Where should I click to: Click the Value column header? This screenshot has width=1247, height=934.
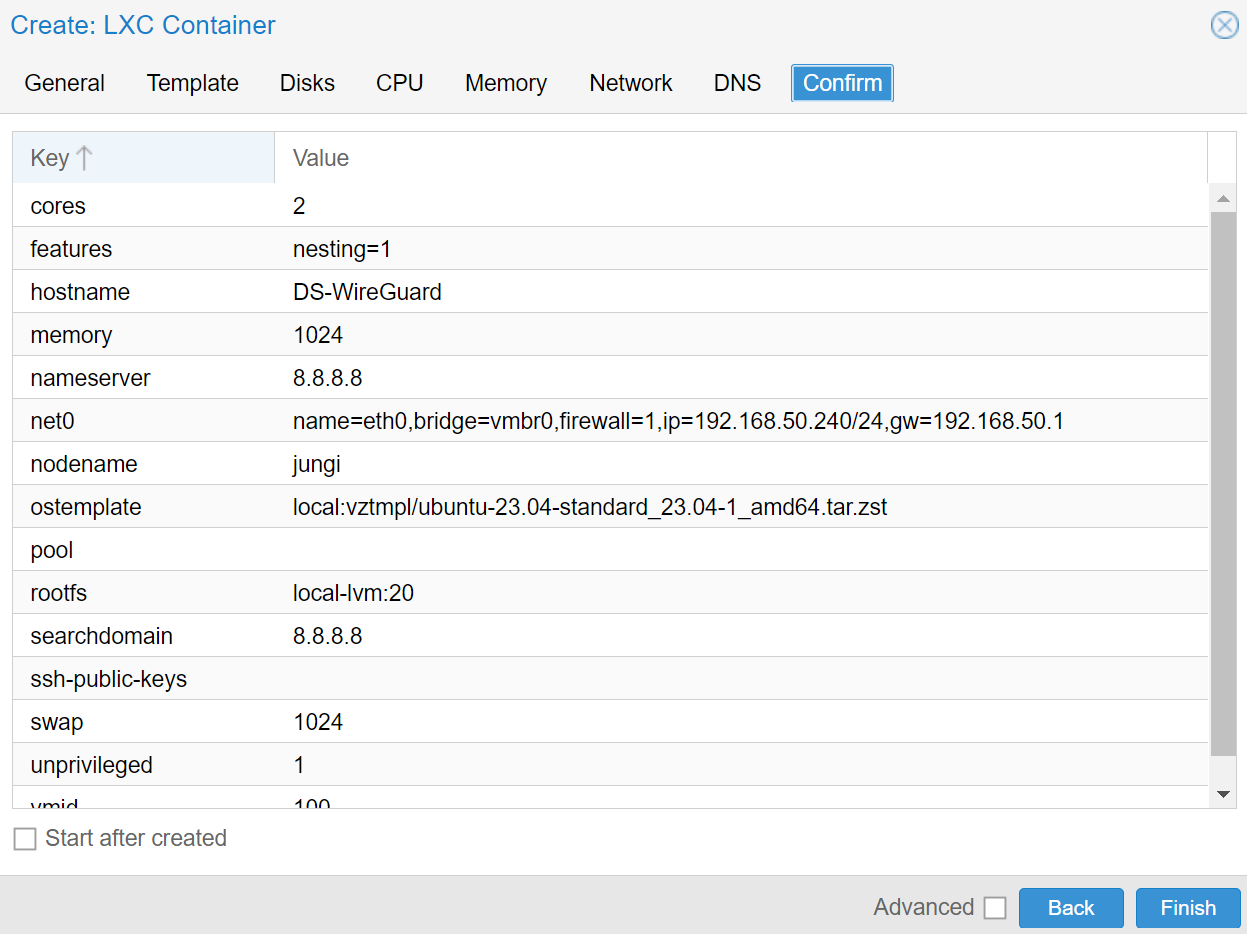(740, 158)
